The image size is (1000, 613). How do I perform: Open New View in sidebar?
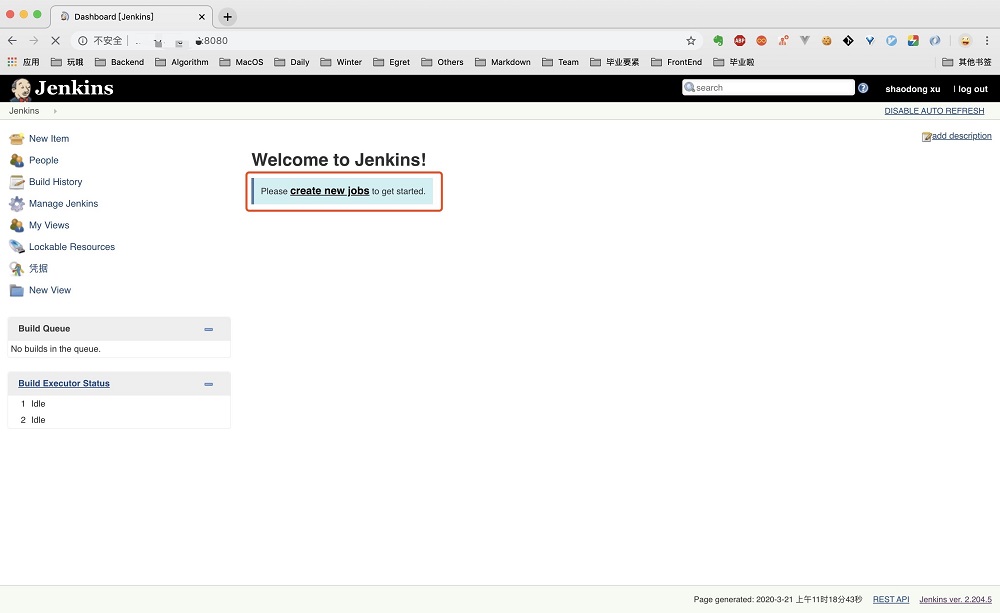tap(50, 290)
